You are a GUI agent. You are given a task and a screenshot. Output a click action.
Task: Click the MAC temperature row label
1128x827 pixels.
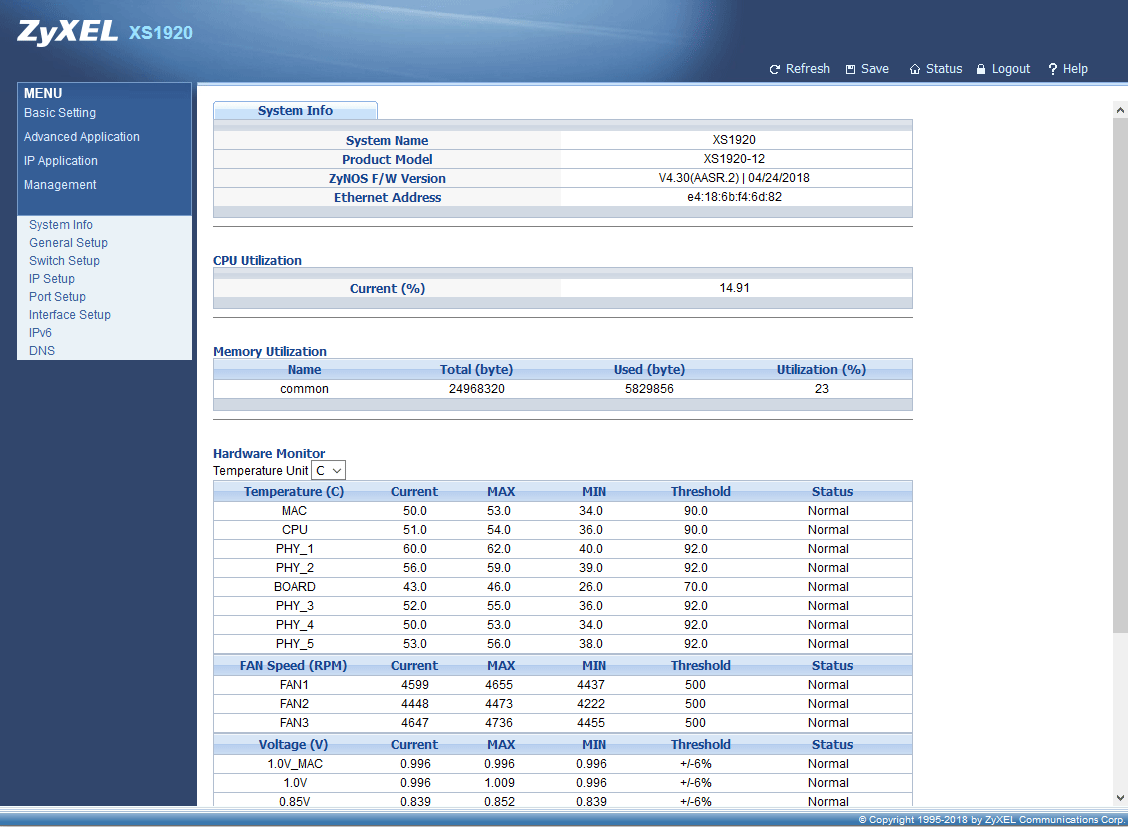(294, 511)
